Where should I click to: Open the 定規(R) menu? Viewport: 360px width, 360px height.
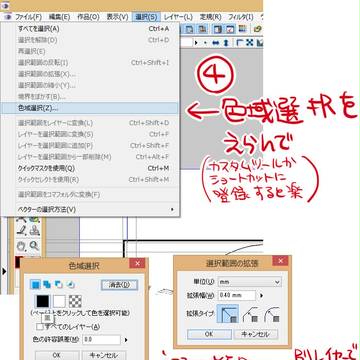point(211,17)
